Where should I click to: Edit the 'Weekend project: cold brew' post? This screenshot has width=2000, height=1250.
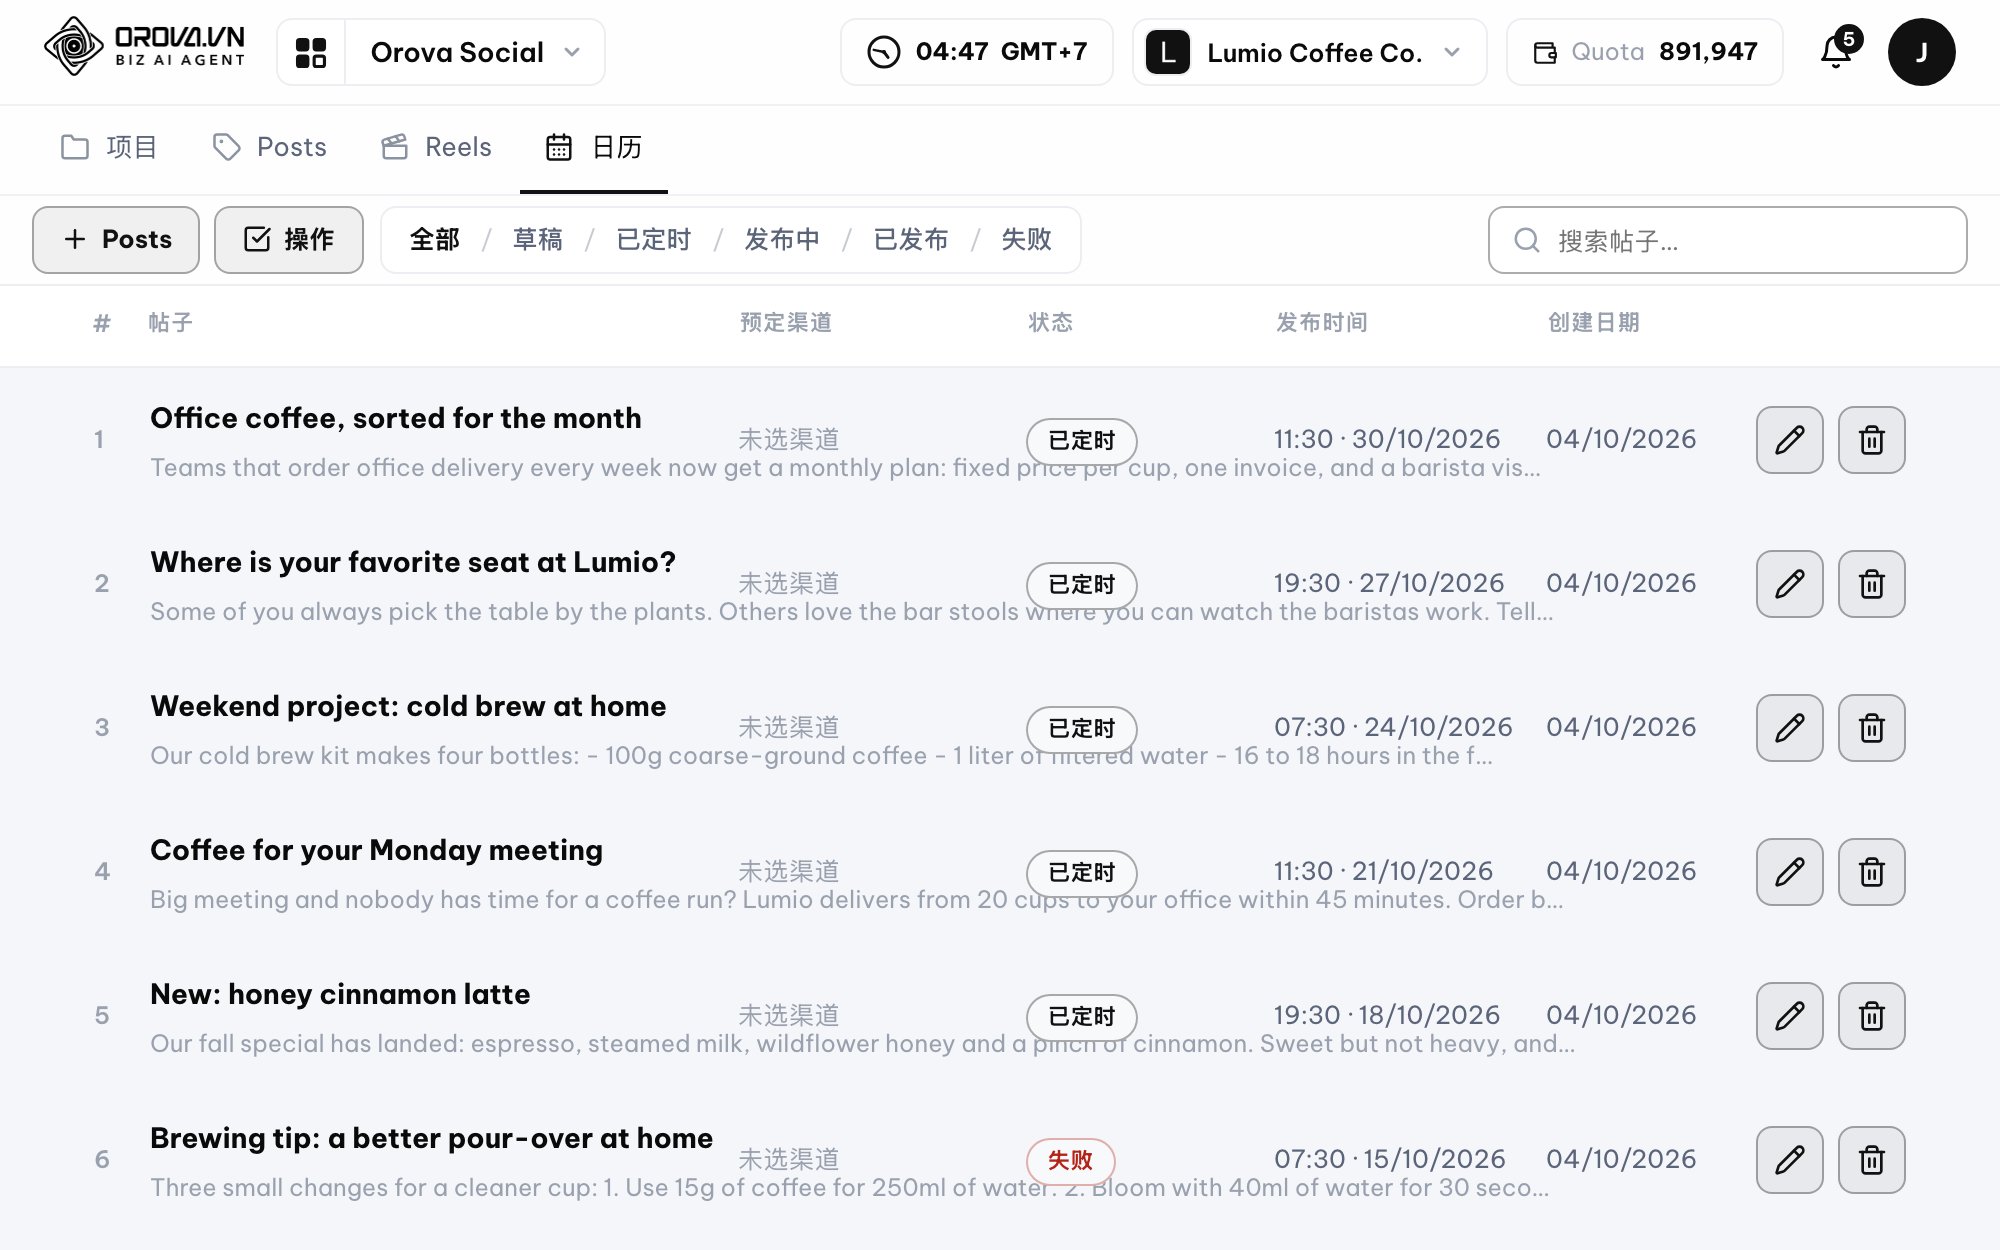[x=1790, y=728]
